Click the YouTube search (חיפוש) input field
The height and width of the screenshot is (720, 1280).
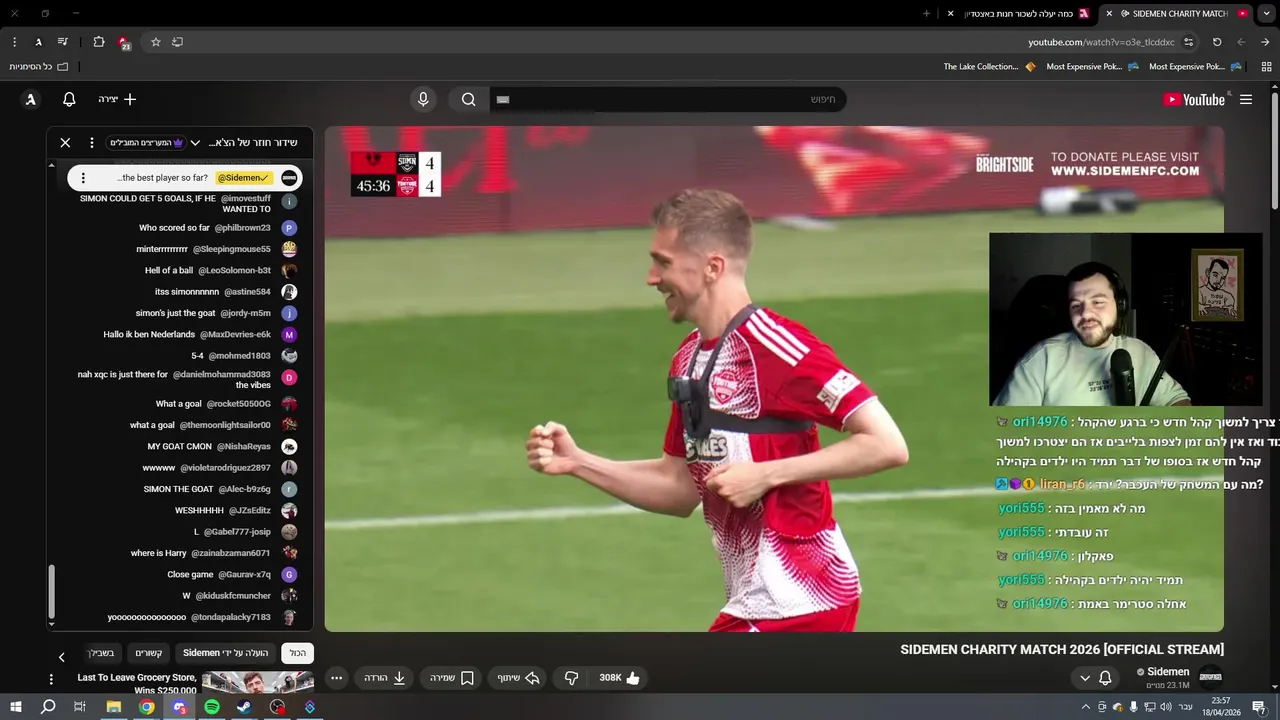coord(668,99)
